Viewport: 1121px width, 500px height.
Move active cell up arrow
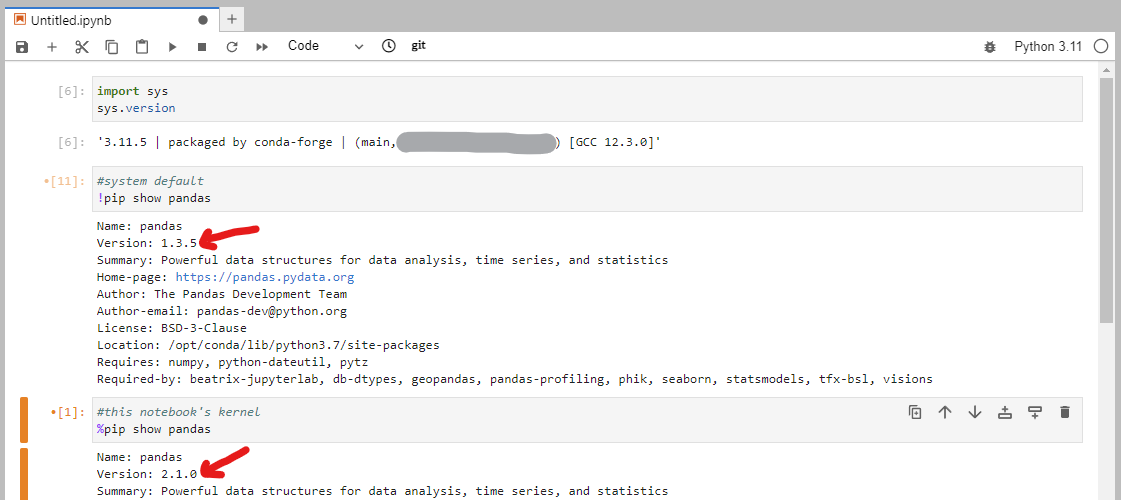click(944, 412)
